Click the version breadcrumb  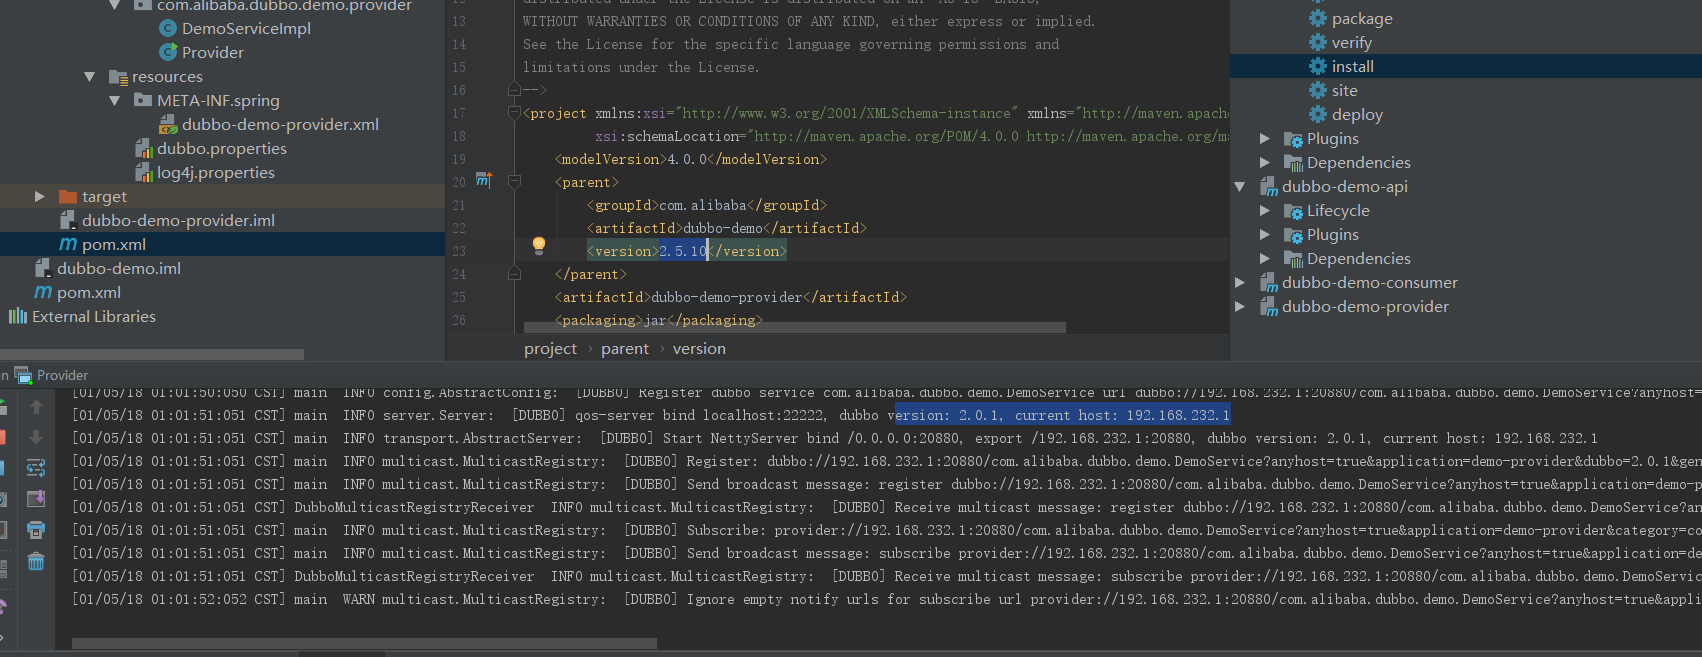[x=699, y=348]
